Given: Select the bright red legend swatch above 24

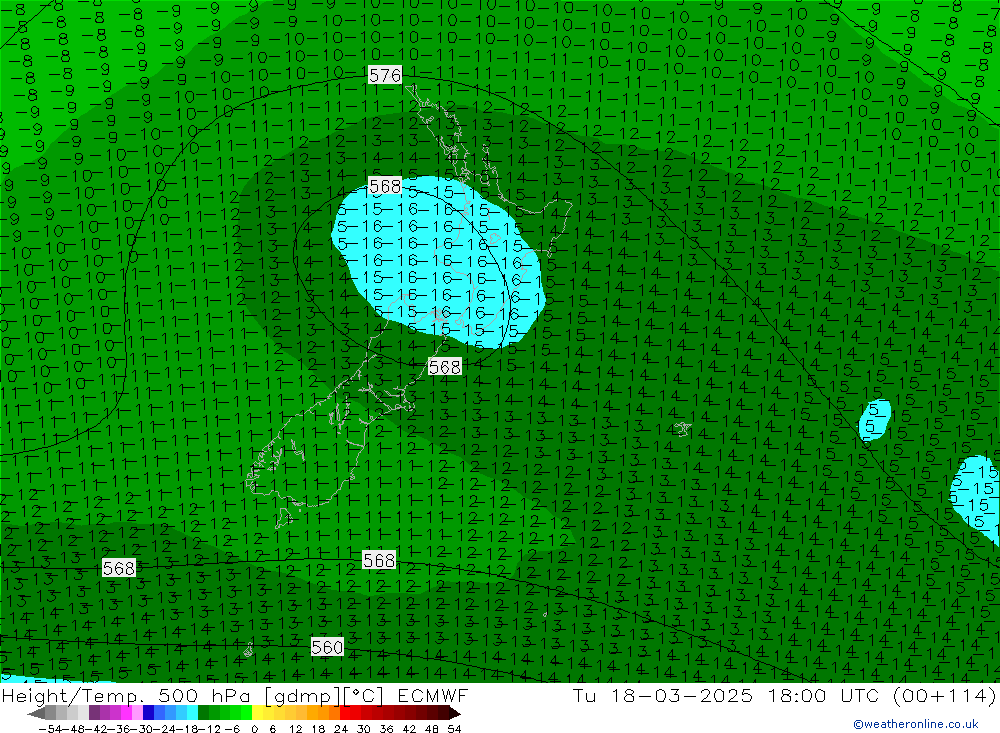Looking at the screenshot, I should tap(345, 713).
